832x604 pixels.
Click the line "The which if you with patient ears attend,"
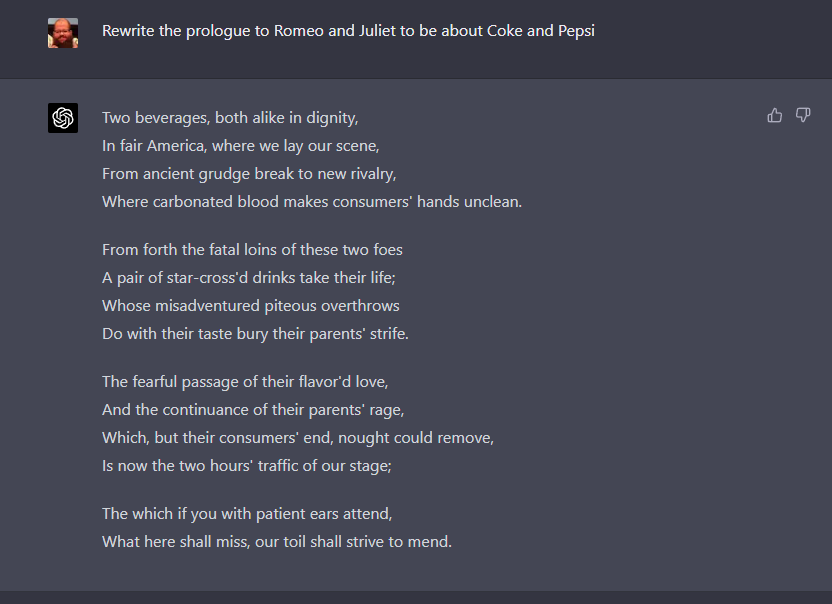point(247,514)
